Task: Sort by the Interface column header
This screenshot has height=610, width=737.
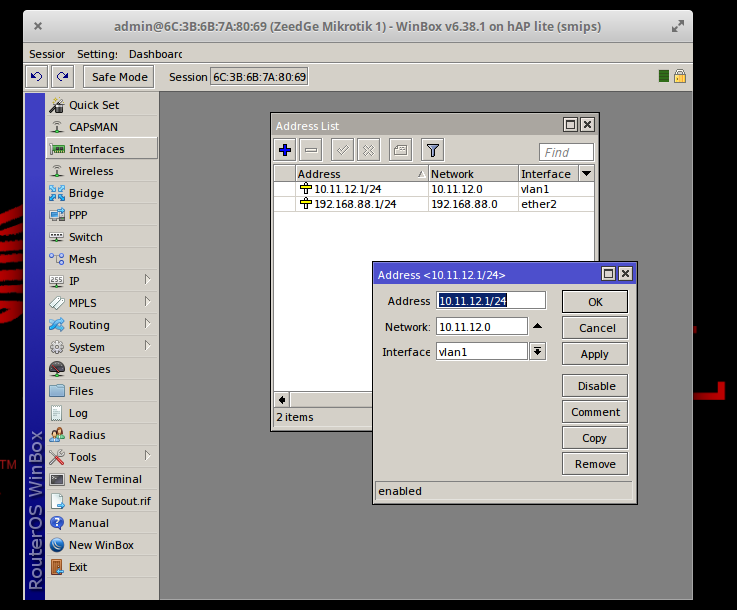Action: 549,174
